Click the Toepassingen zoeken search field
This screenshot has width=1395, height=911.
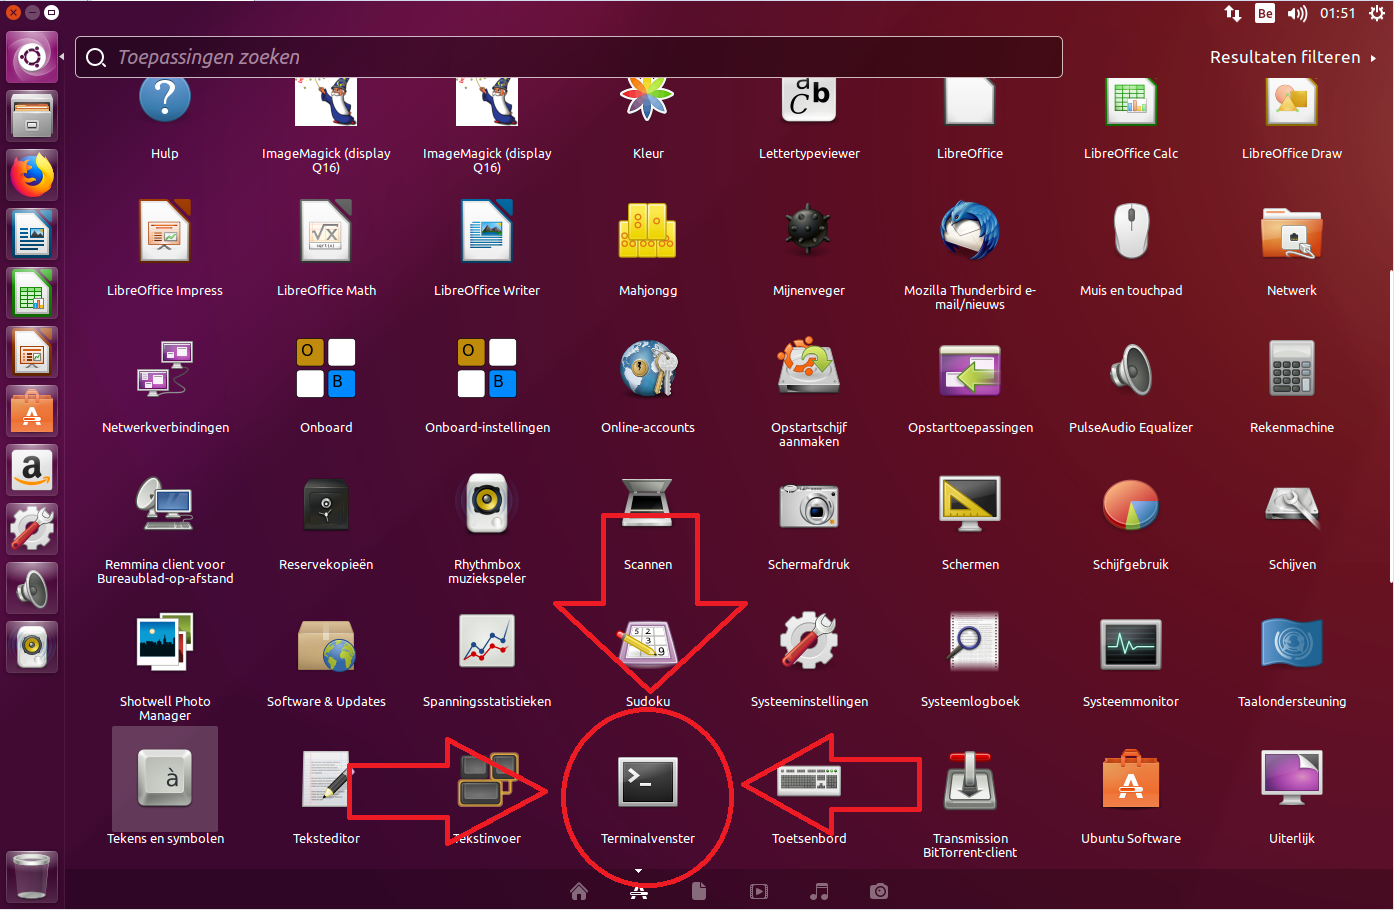[x=568, y=57]
